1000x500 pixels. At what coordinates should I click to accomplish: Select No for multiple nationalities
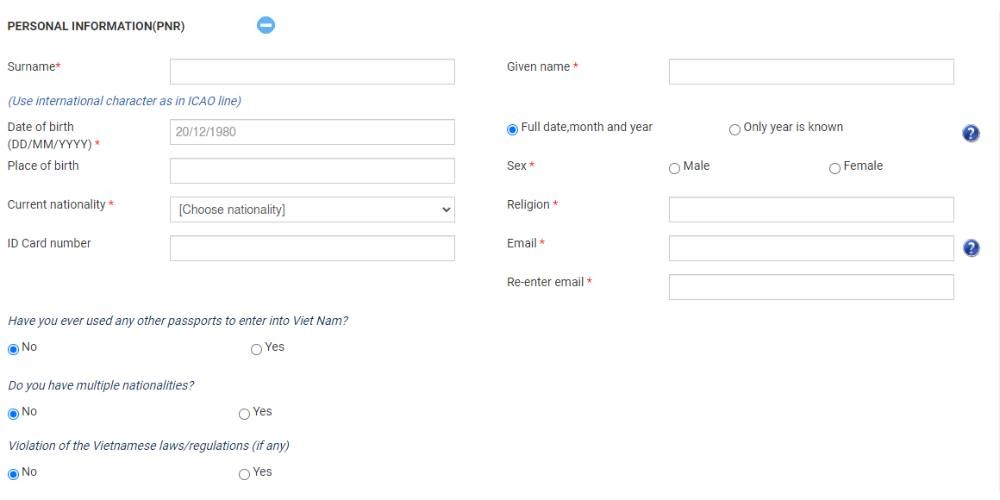(x=13, y=414)
